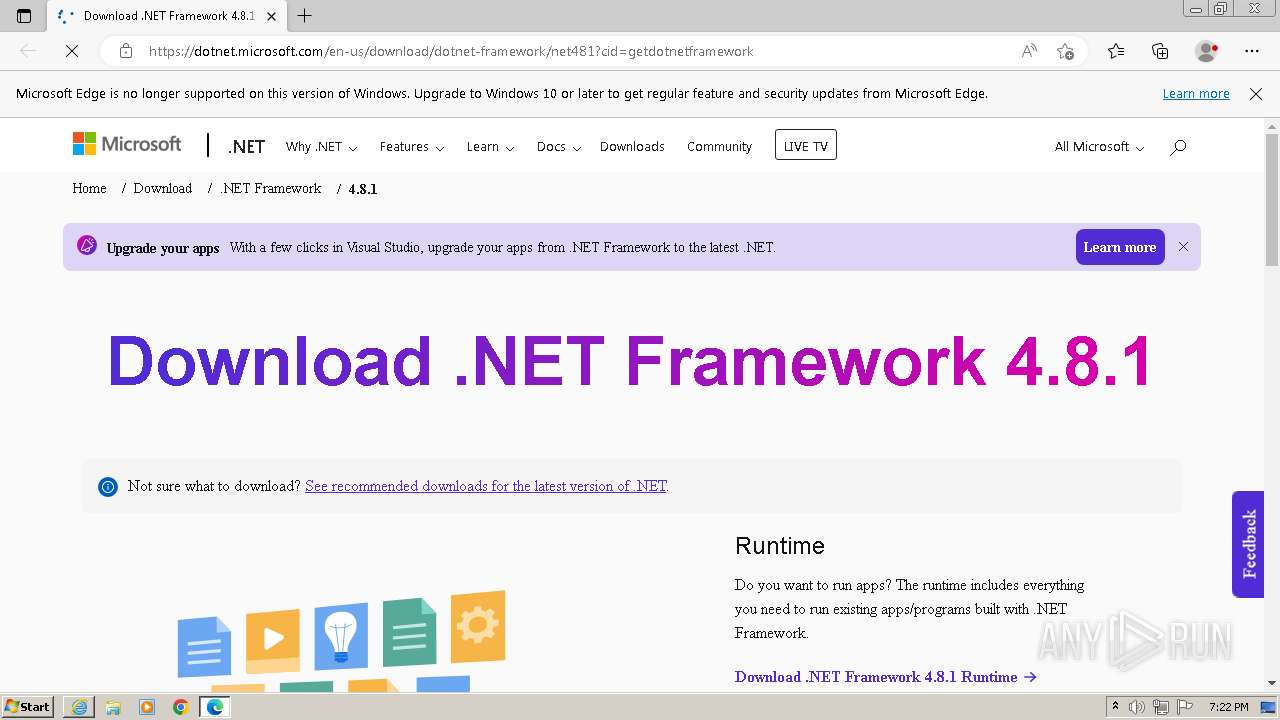Open Action Center flag icon
Screen dimensions: 1280x720
[x=1186, y=707]
